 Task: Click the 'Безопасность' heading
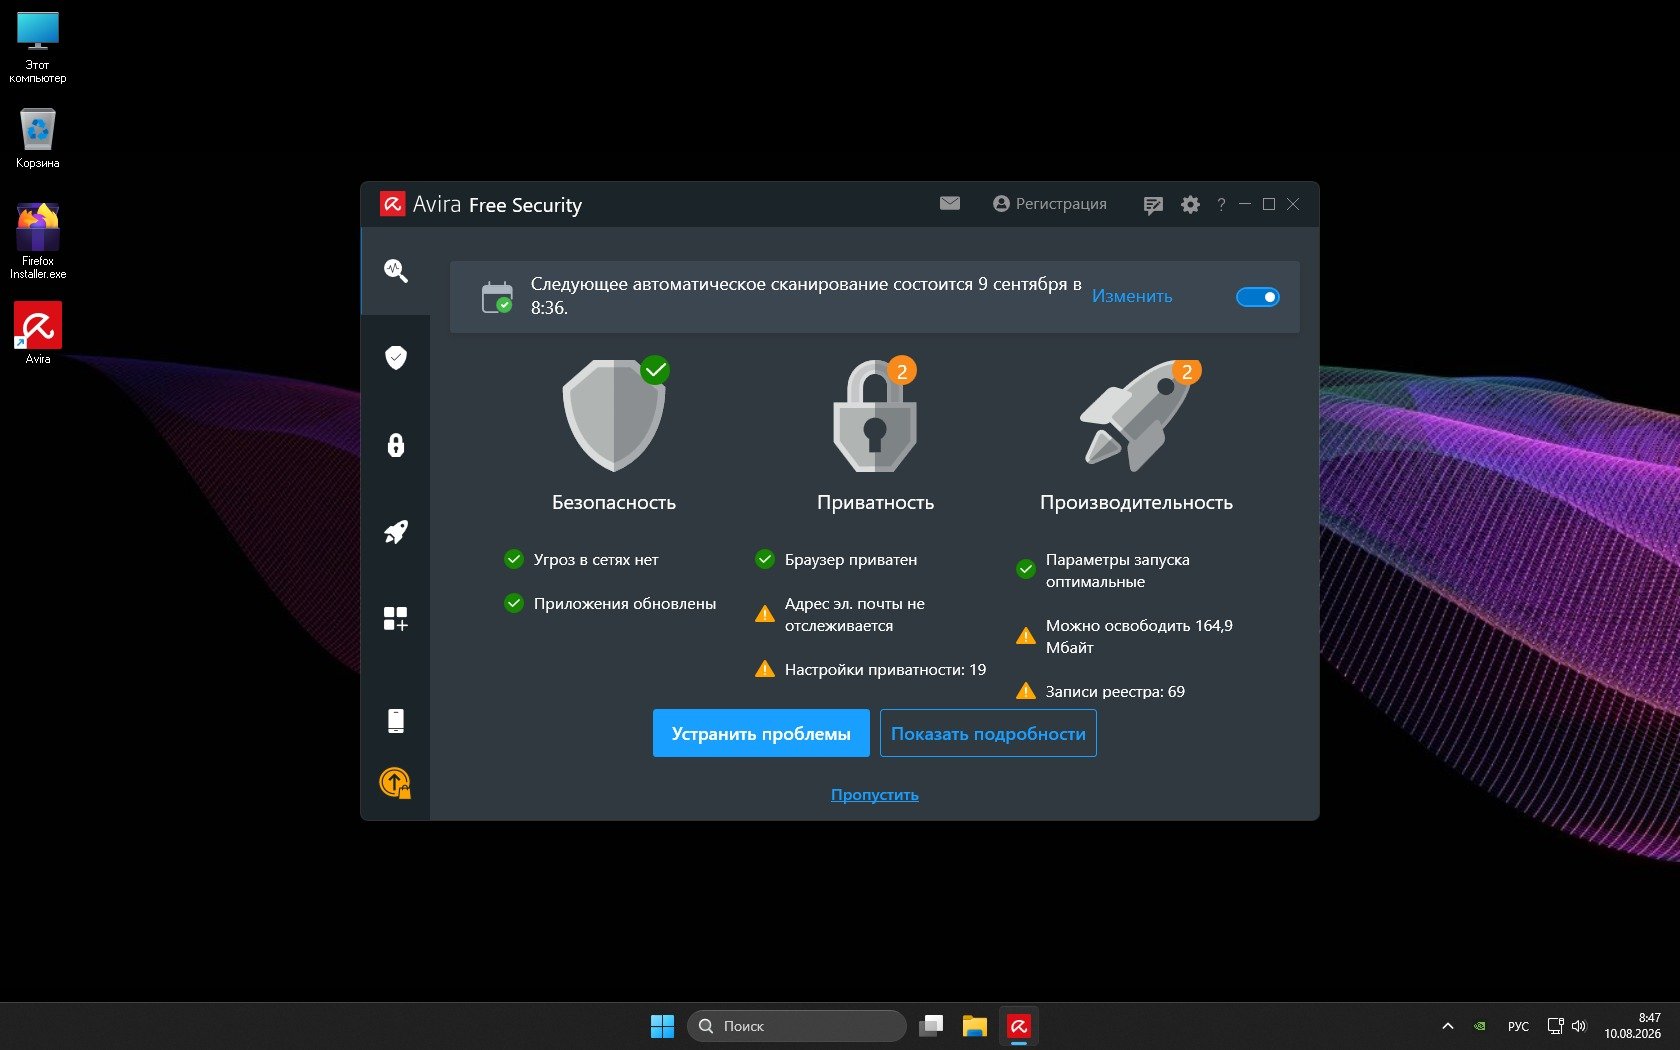click(x=614, y=502)
